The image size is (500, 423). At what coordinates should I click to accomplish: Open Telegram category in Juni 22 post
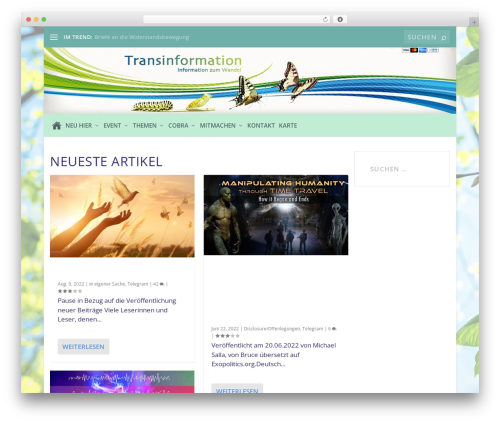click(313, 329)
